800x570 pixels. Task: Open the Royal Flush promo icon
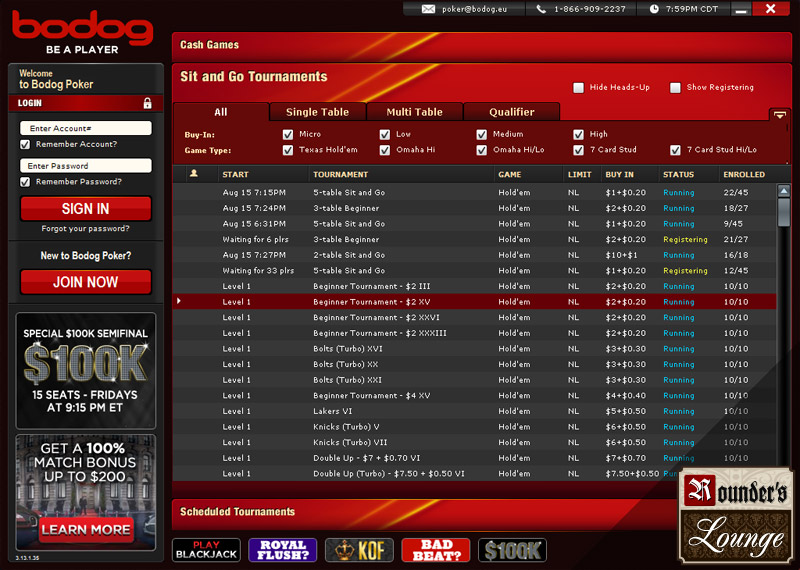click(283, 550)
